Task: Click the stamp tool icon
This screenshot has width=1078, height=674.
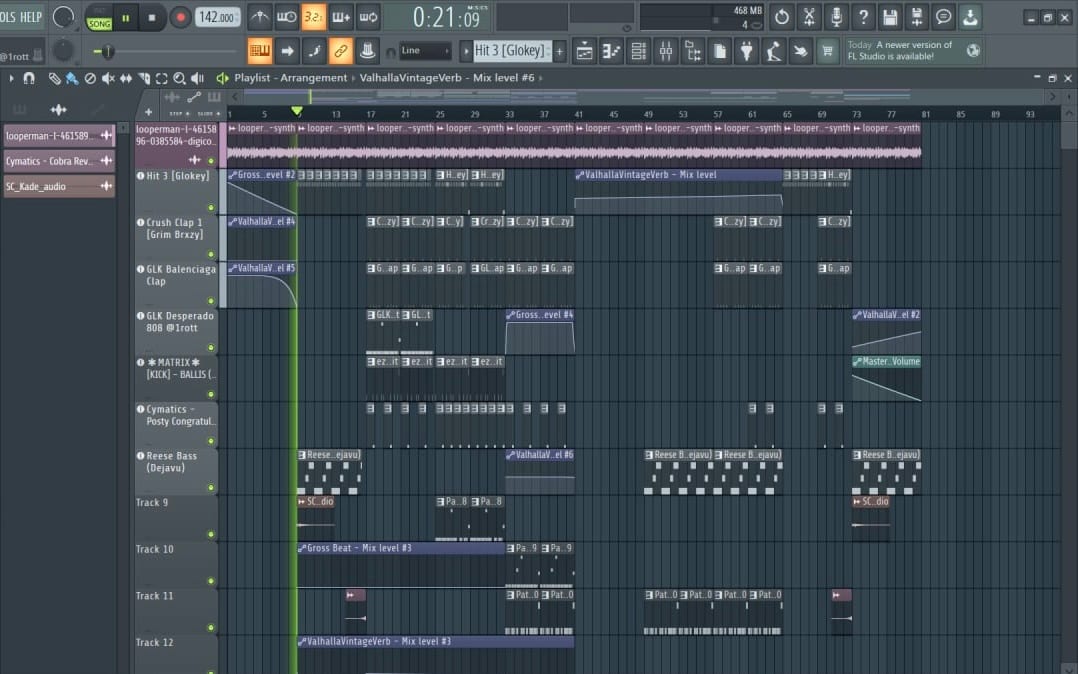Action: click(x=368, y=50)
